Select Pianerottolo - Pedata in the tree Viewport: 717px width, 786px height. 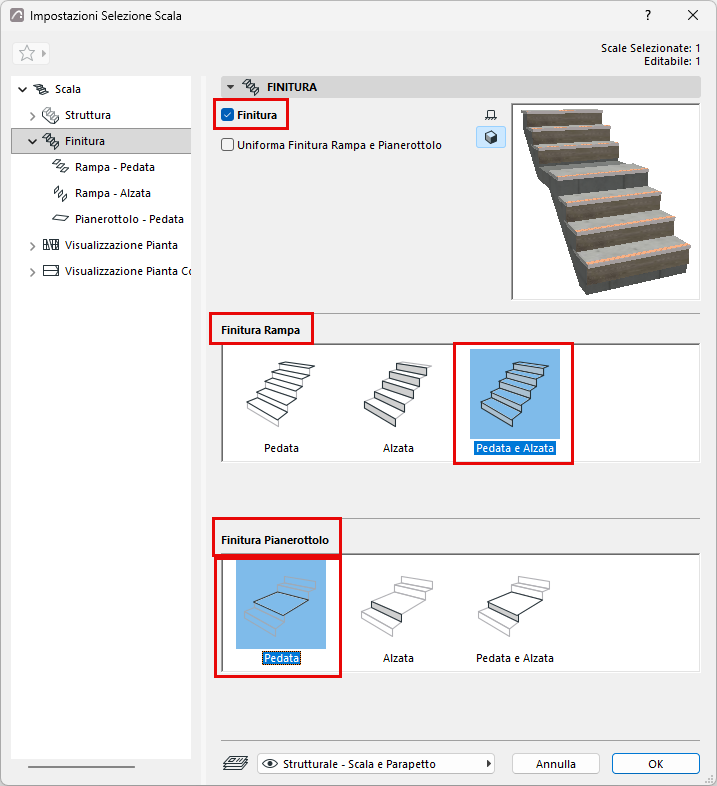pyautogui.click(x=129, y=219)
